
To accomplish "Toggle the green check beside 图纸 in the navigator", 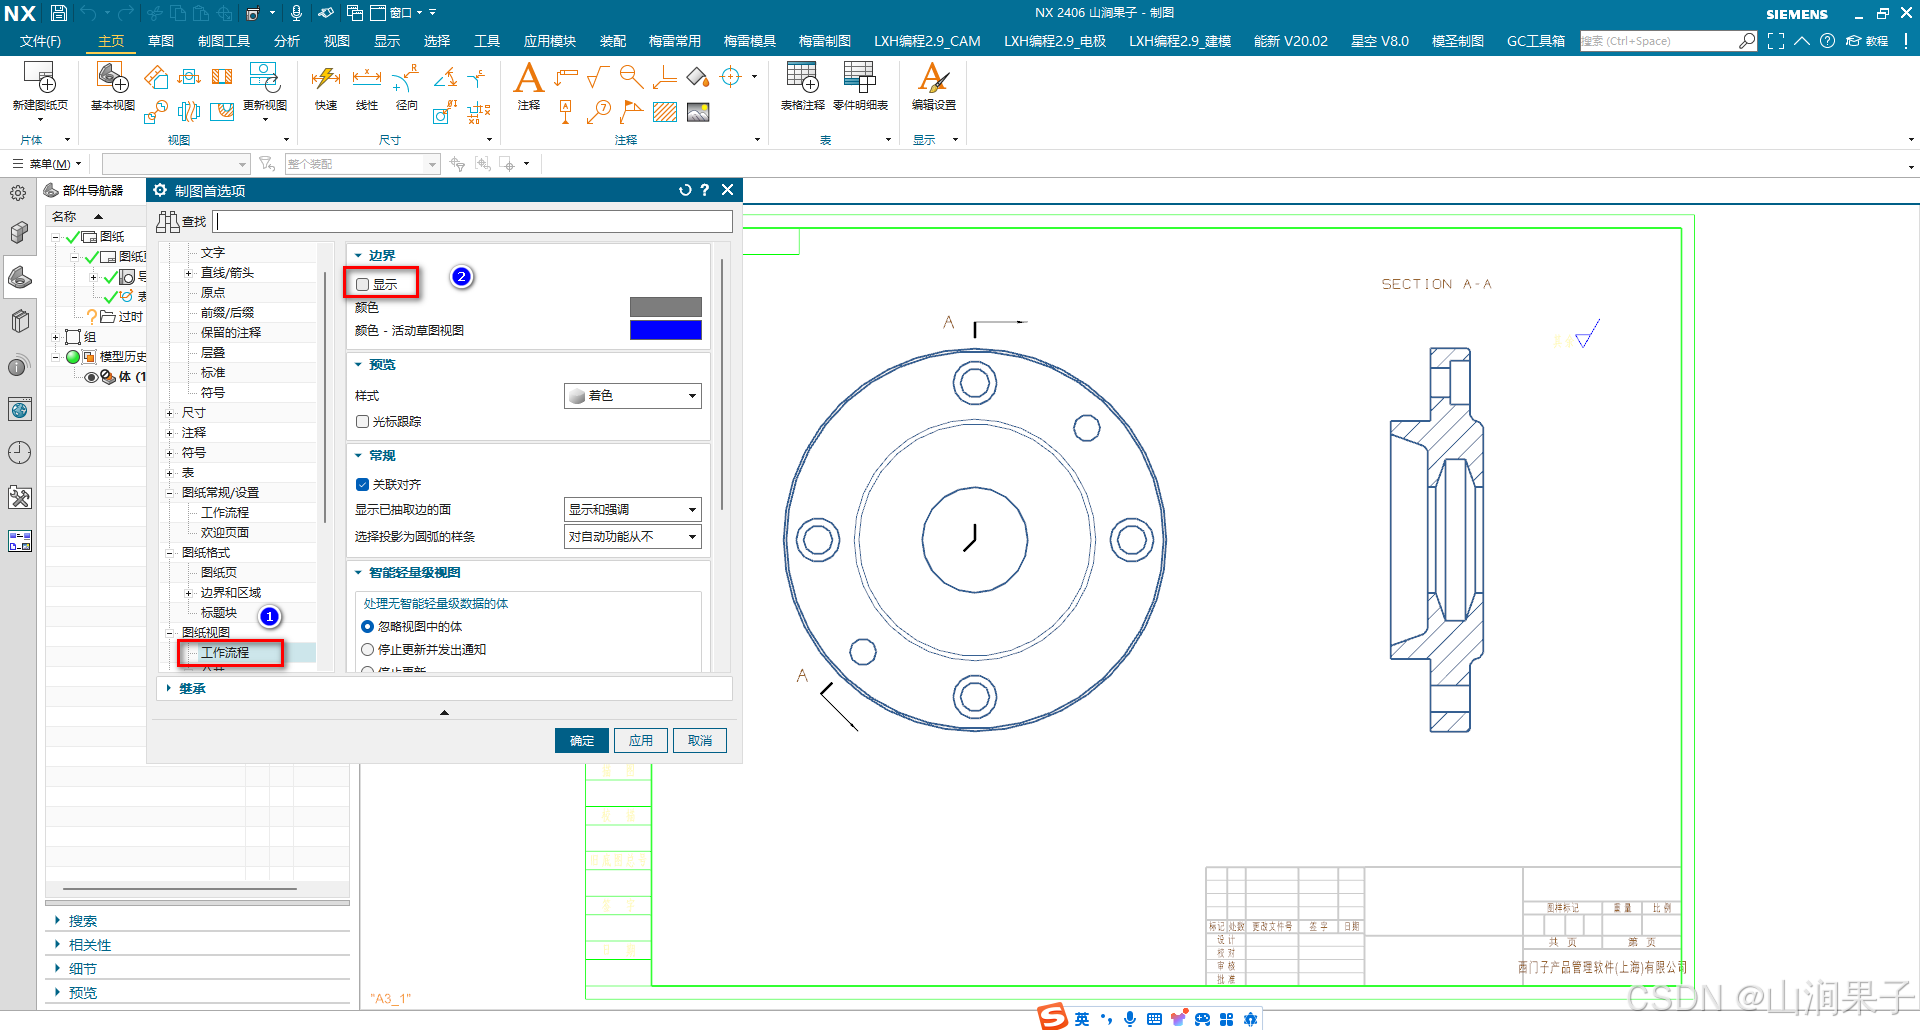I will (73, 237).
